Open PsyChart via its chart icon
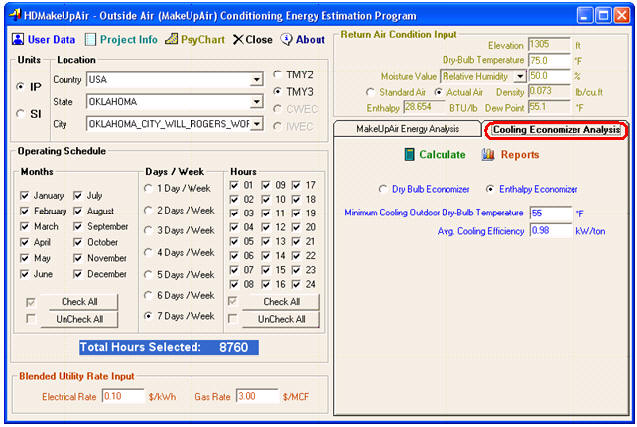Image resolution: width=637 pixels, height=427 pixels. pyautogui.click(x=171, y=39)
